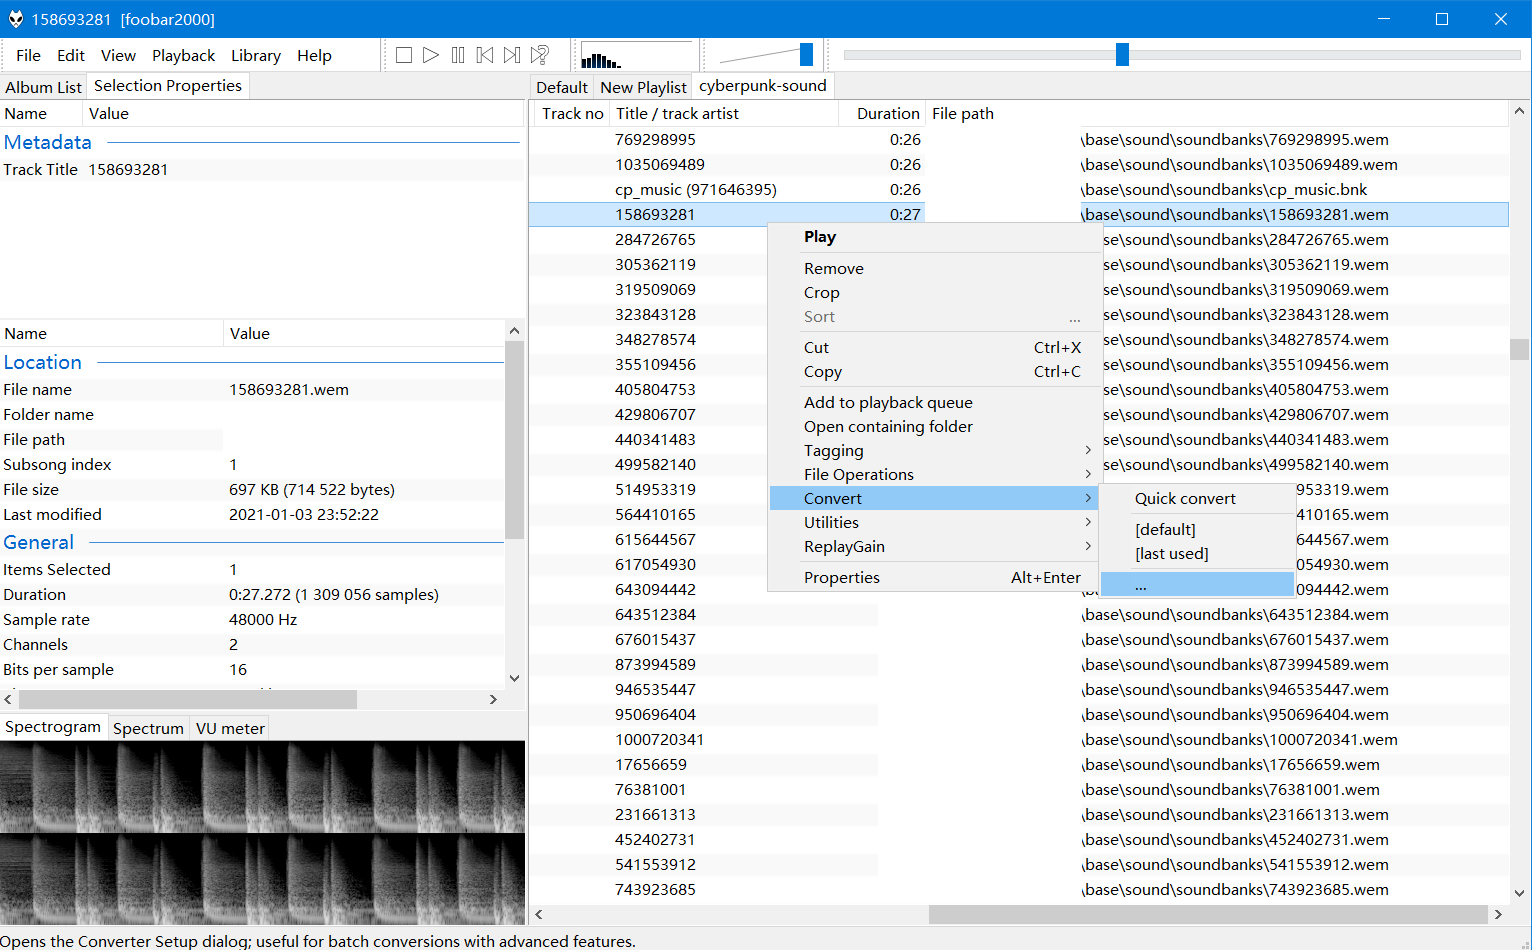This screenshot has width=1532, height=950.
Task: Select track 769298995 in playlist
Action: pos(1018,139)
